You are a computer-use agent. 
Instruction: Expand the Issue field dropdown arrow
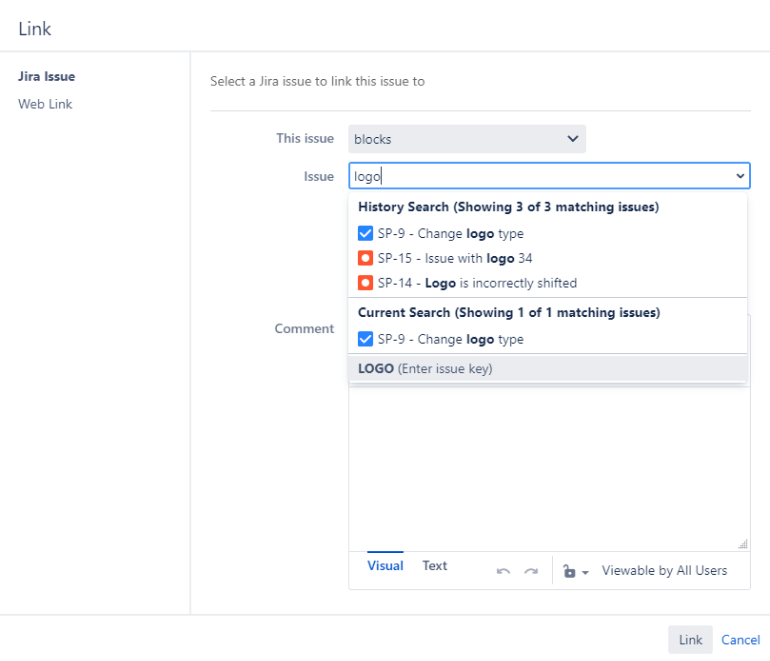coord(740,176)
